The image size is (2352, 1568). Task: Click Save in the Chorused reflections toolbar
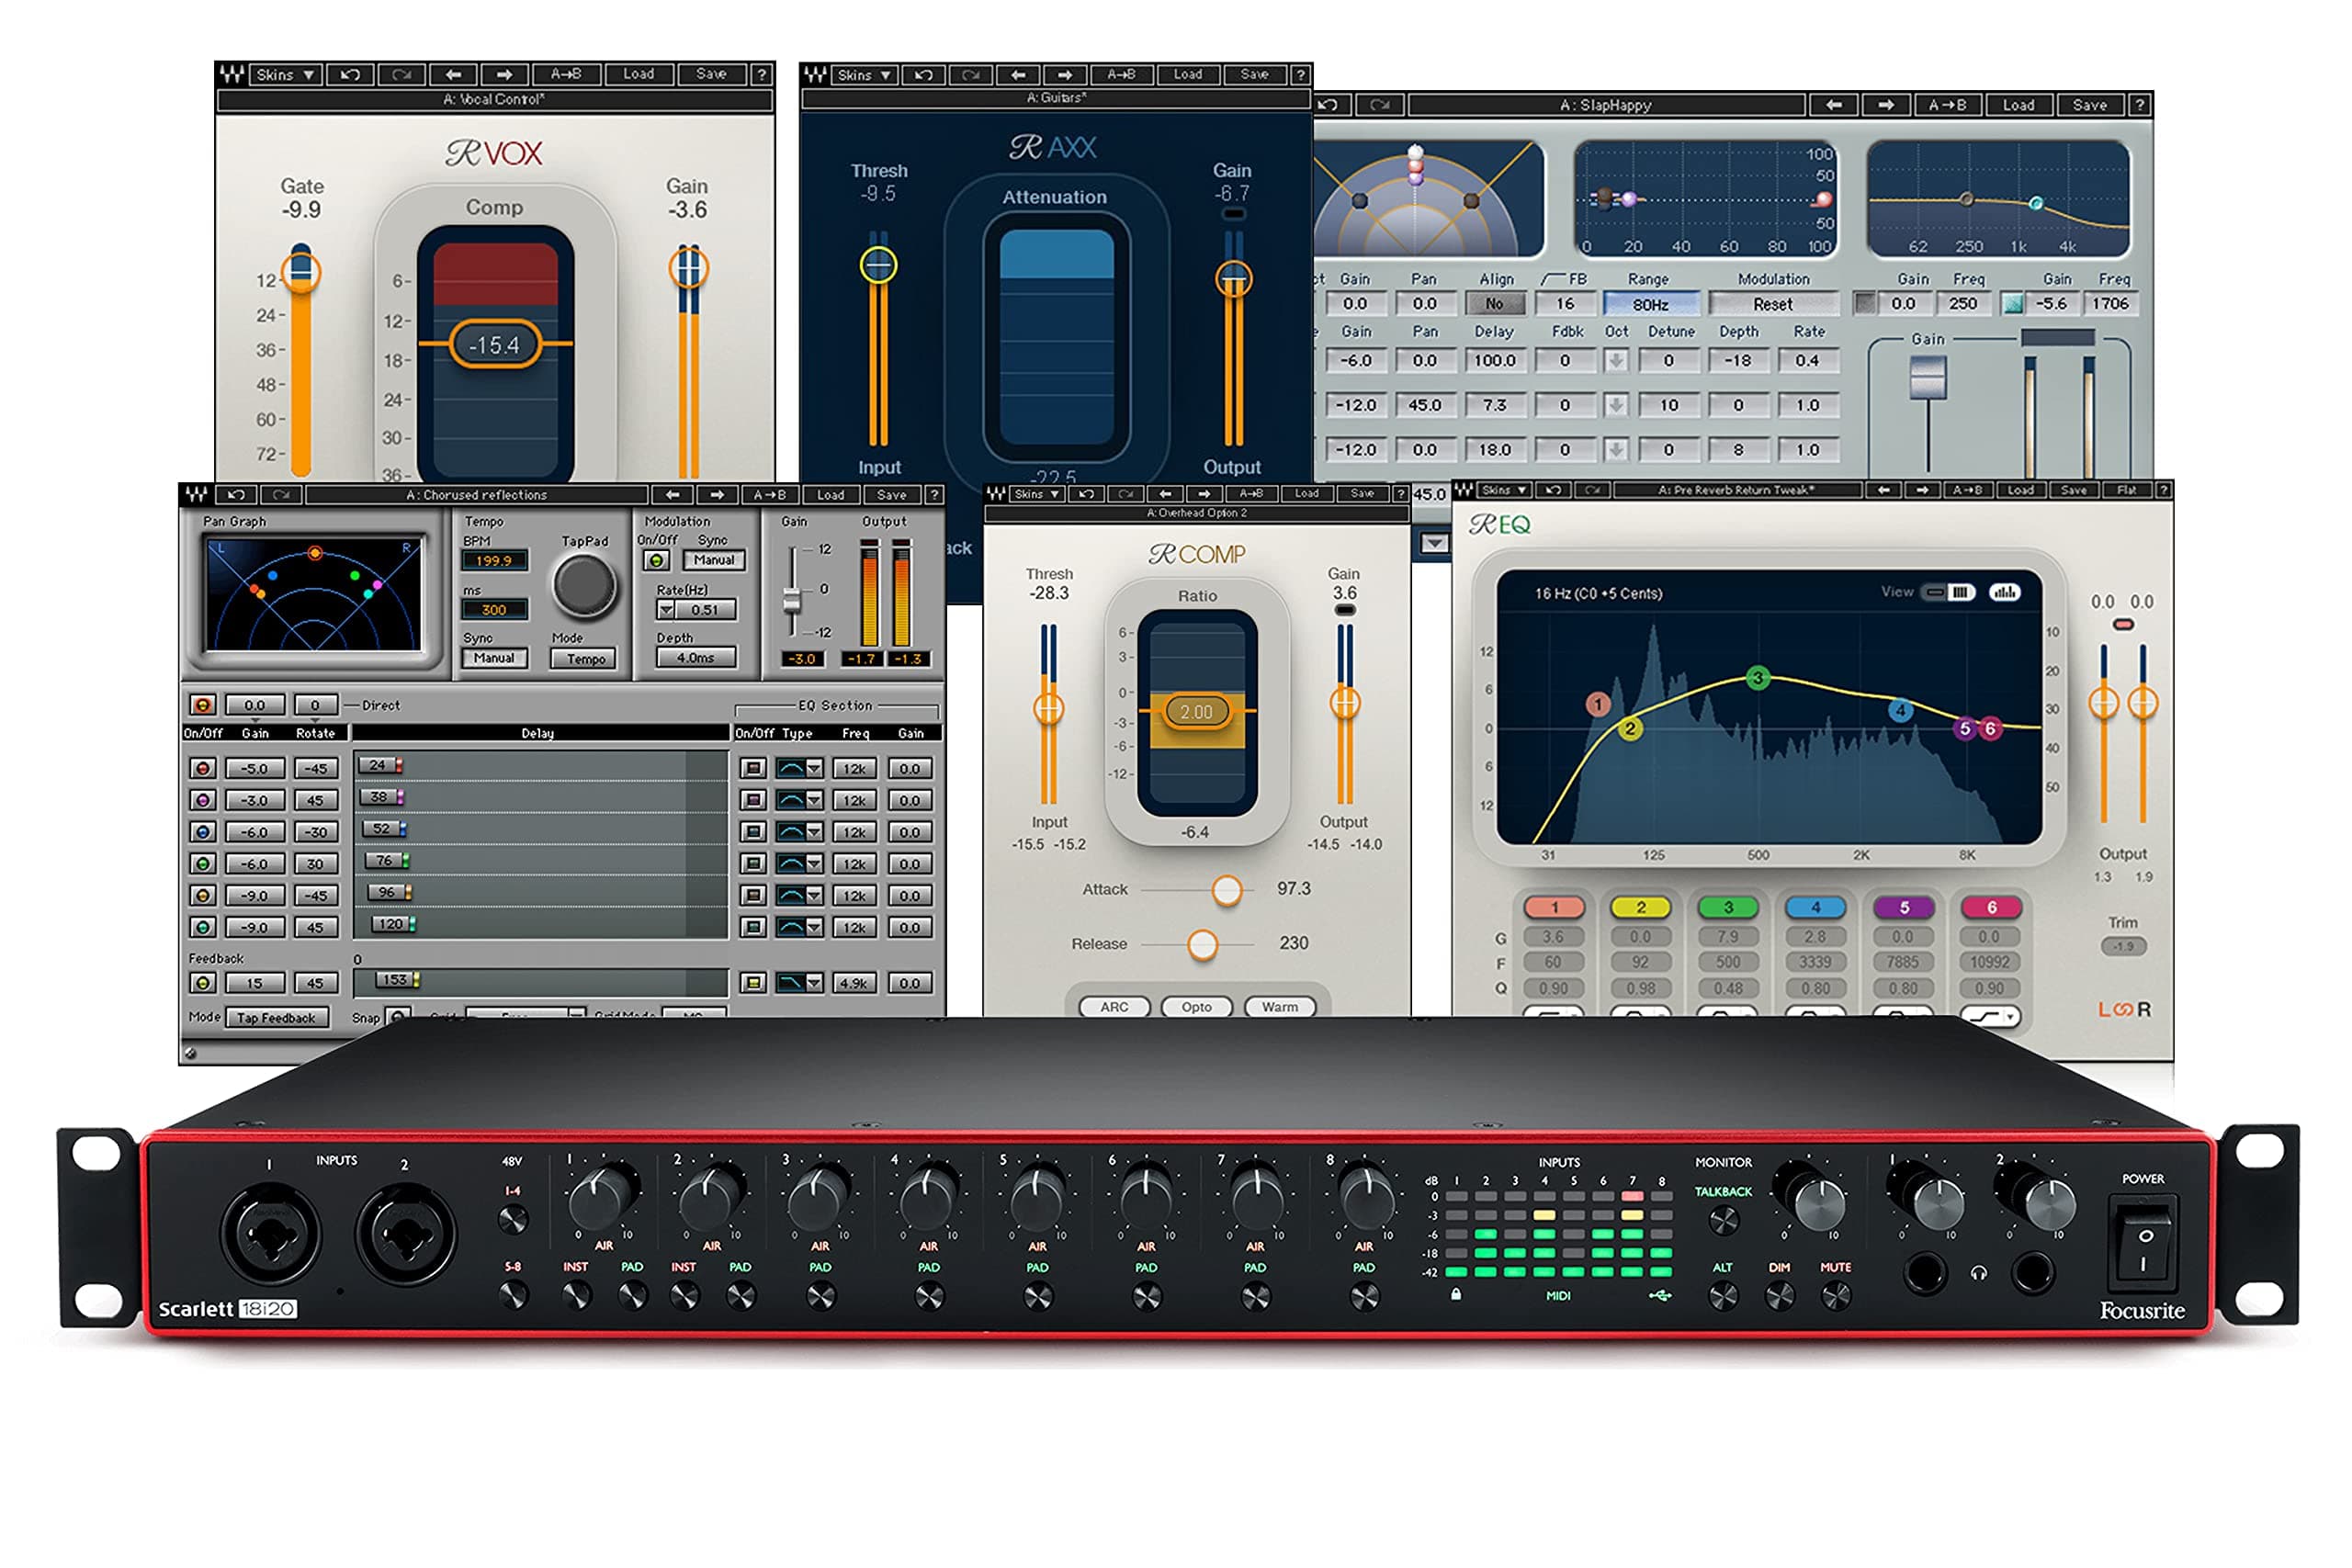click(x=890, y=495)
